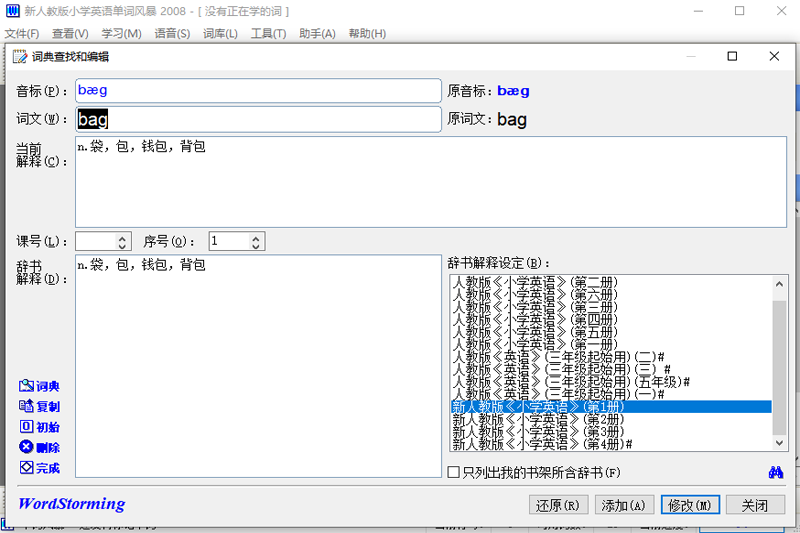Select 人教版《英语》(三年级起始用)(一)# entry
800x533 pixels.
pos(611,394)
